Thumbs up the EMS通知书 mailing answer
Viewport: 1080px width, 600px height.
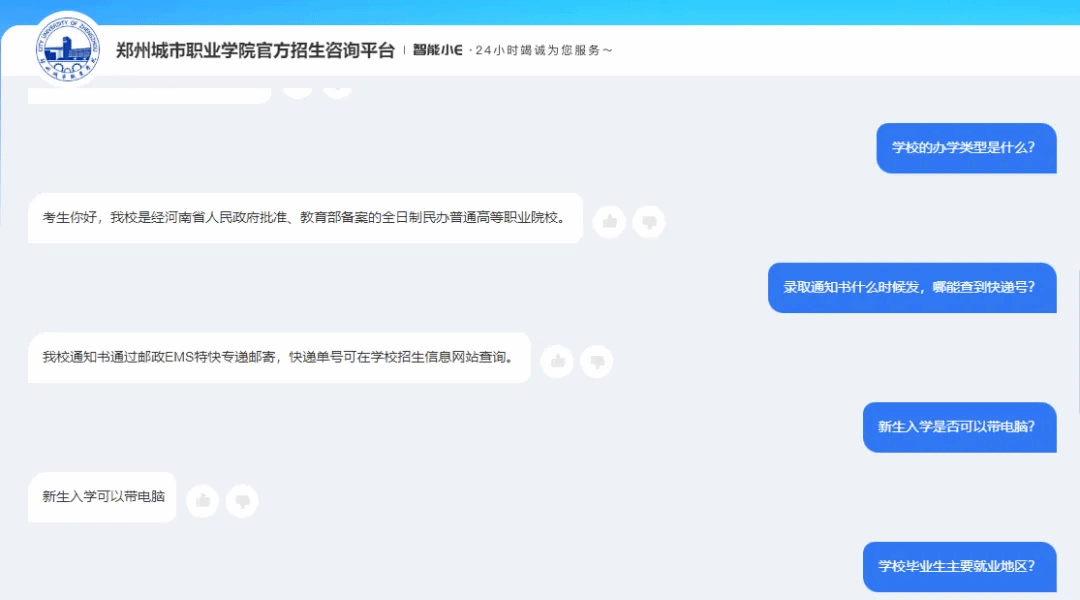557,361
